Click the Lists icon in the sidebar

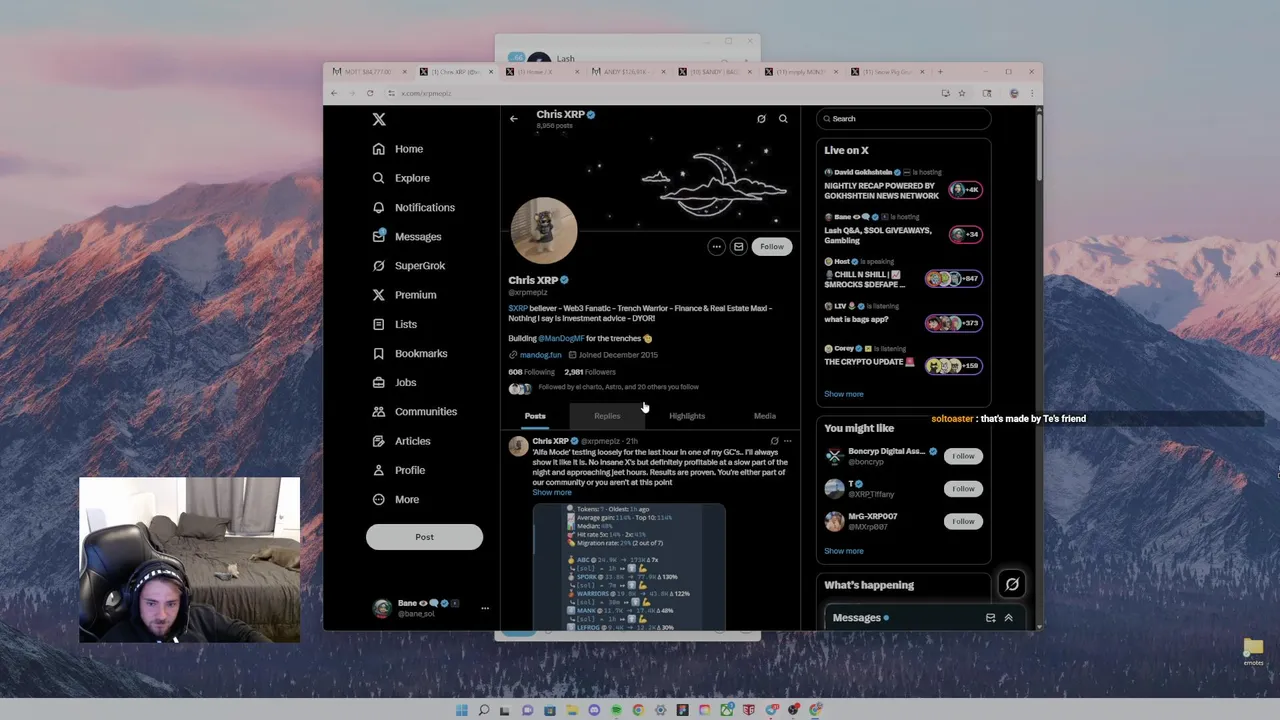click(x=379, y=324)
